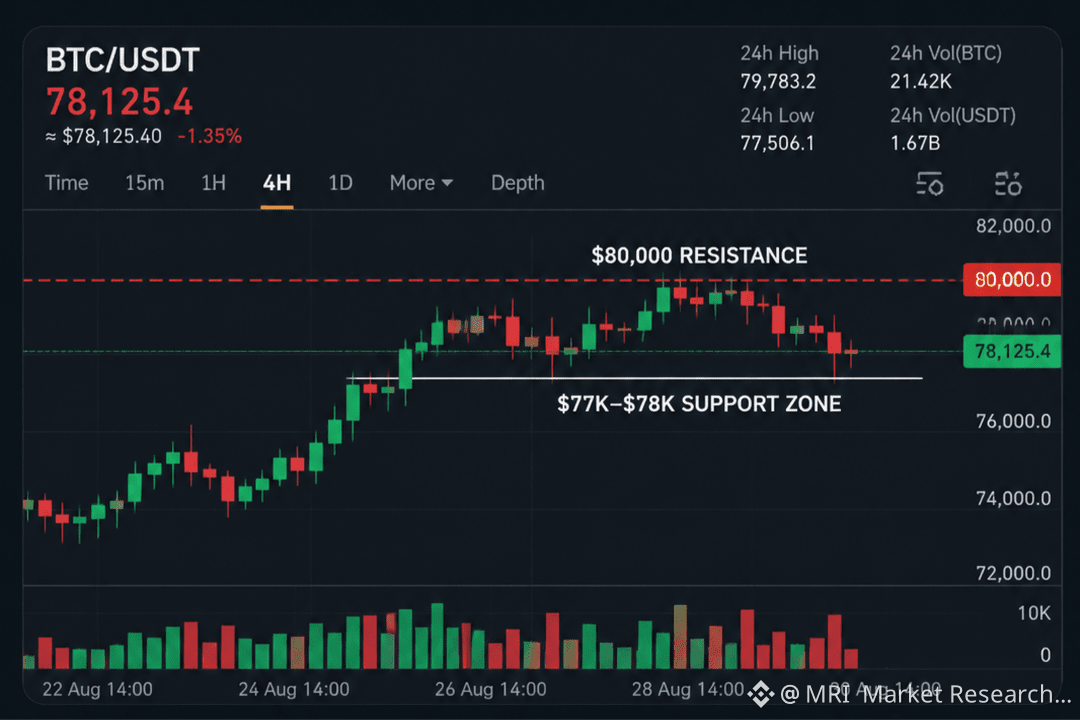Click the 24h Vol(BTC) value 21.42K
1080x720 pixels.
[x=920, y=81]
